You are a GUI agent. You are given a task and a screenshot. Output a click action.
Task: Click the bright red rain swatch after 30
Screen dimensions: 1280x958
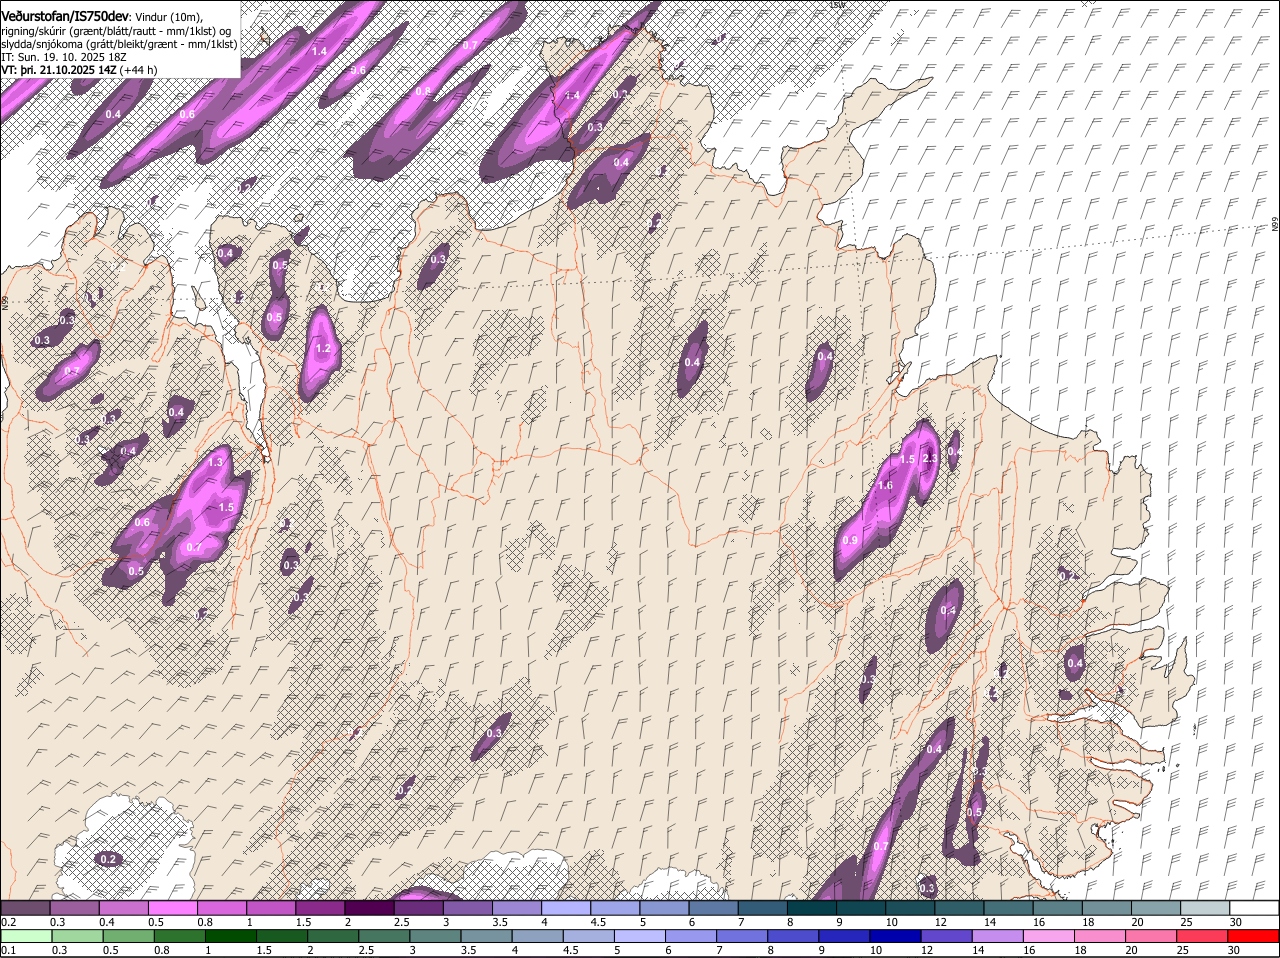click(x=1255, y=936)
